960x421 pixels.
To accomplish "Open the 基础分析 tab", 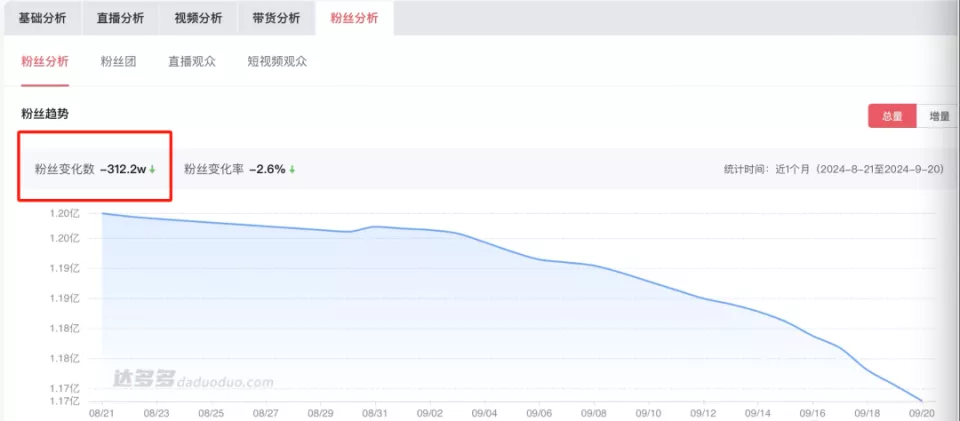I will point(43,18).
